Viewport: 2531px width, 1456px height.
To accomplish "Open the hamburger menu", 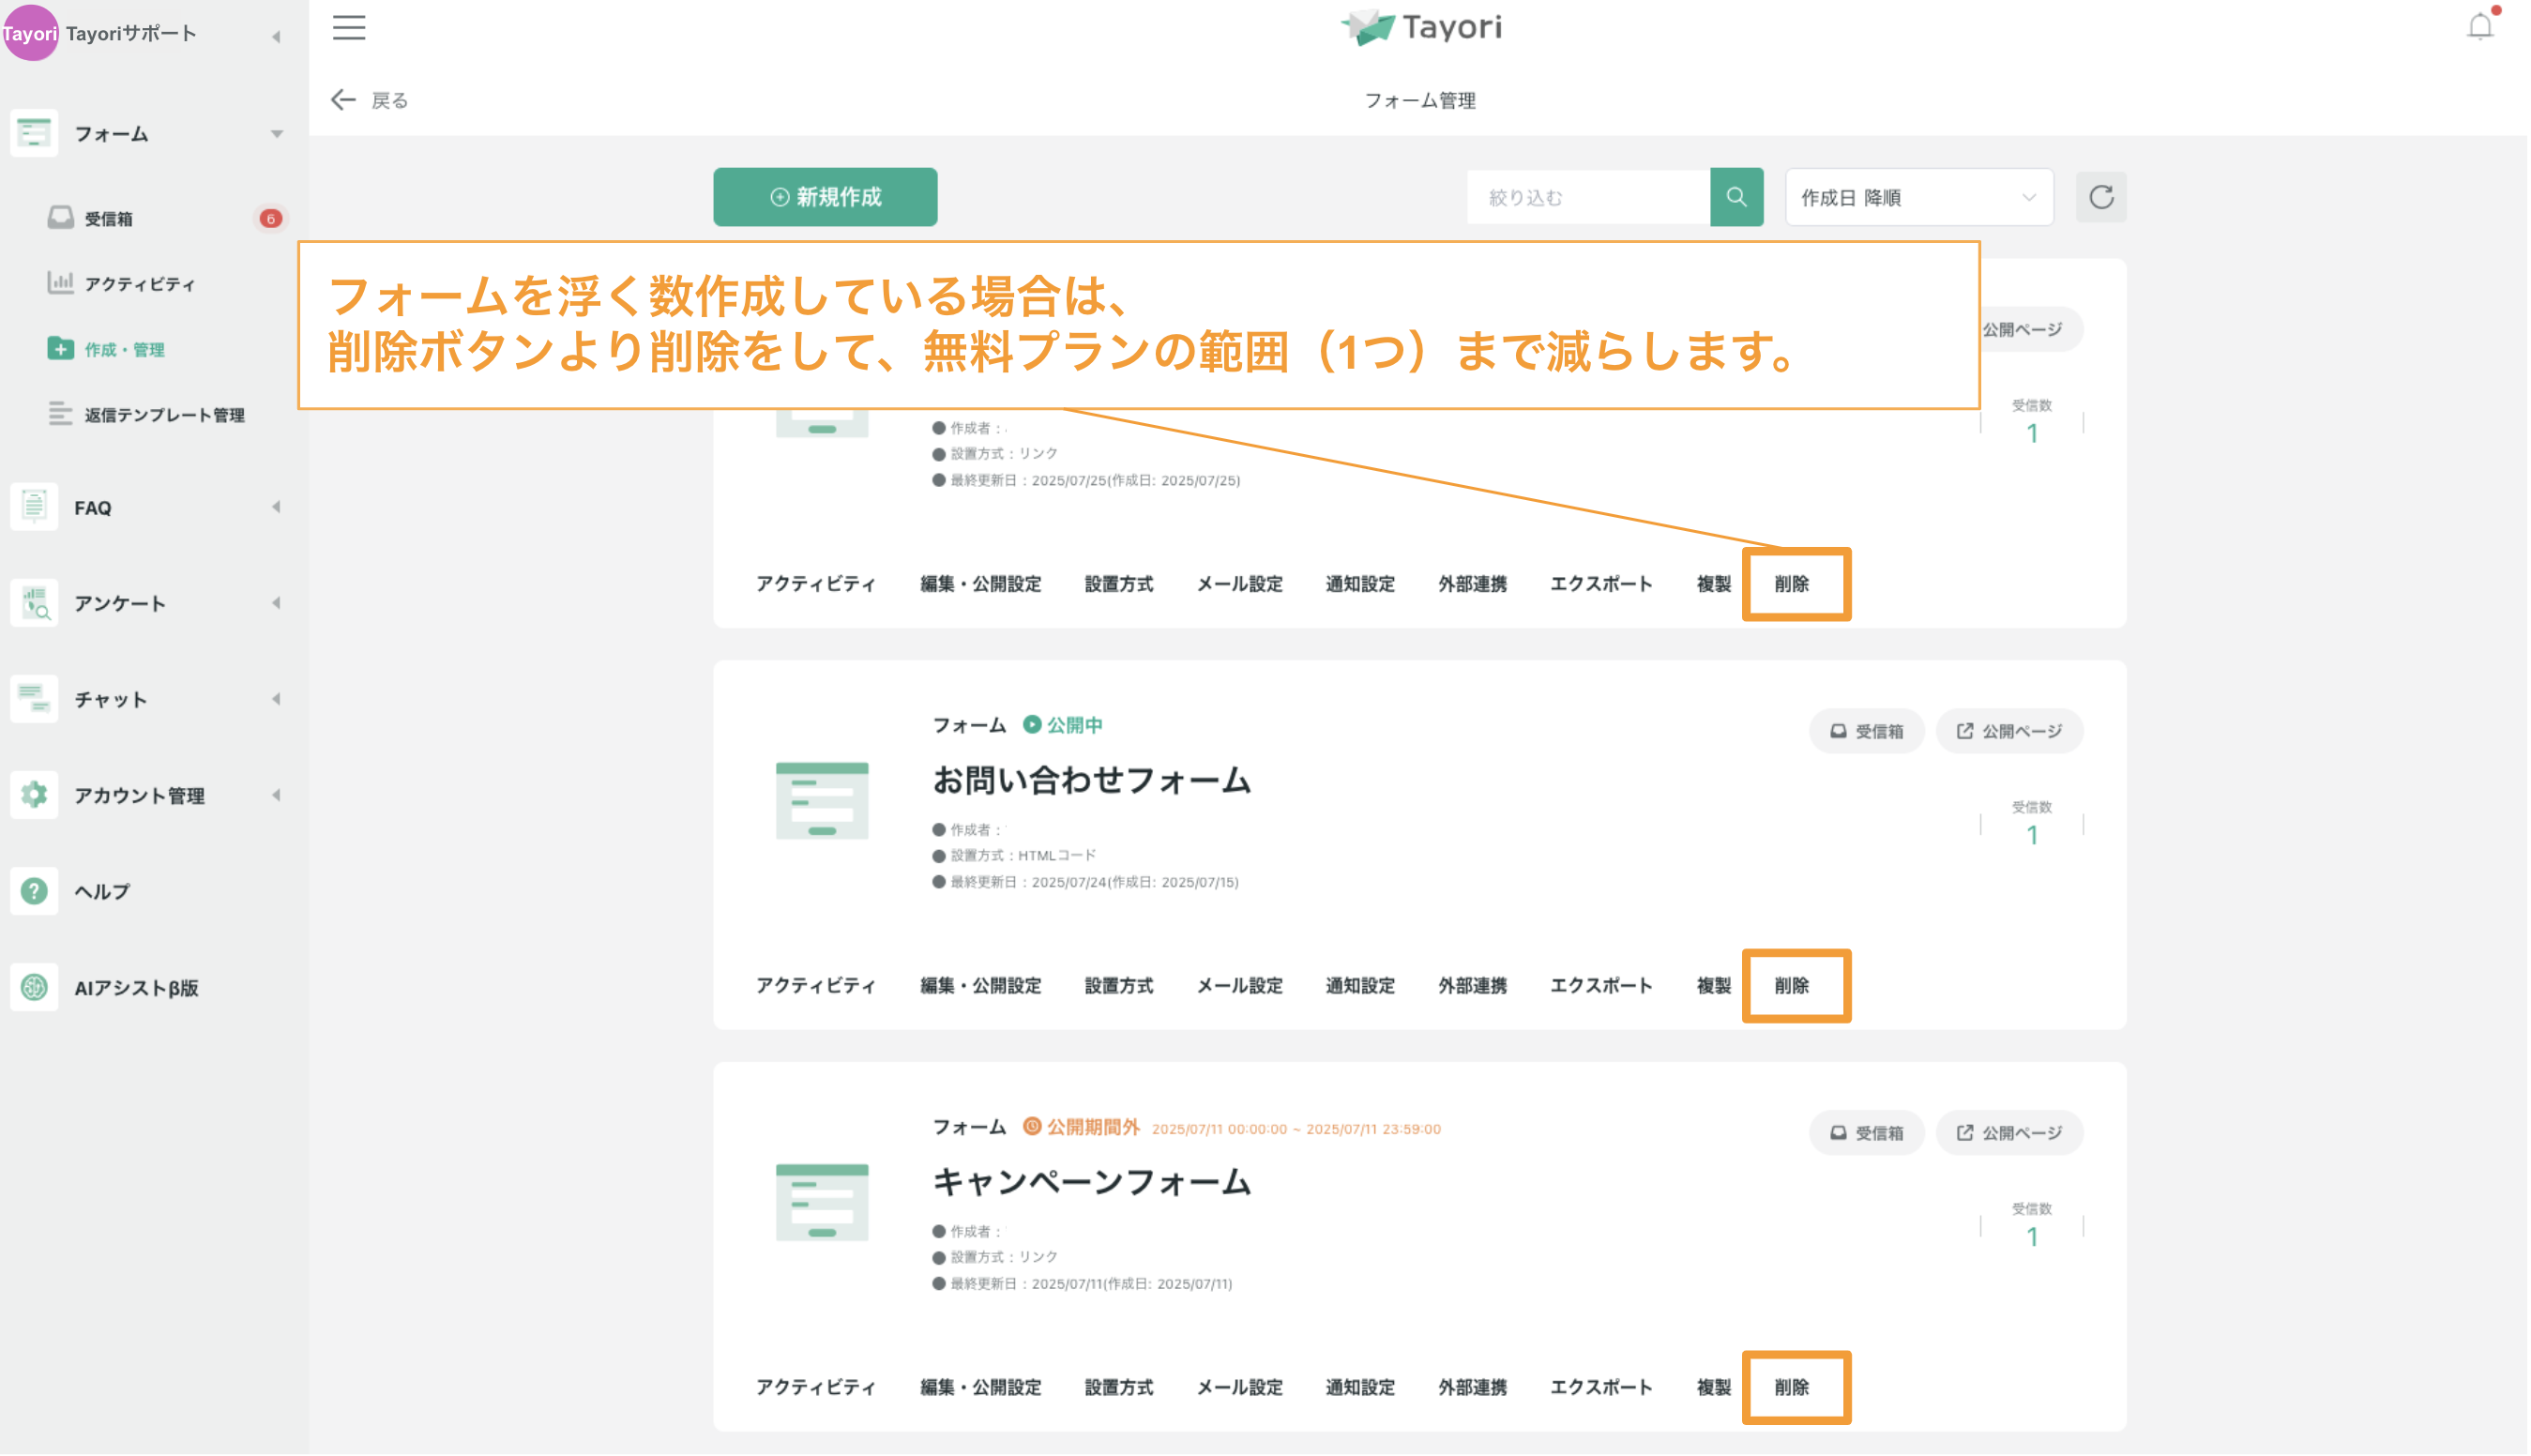I will pyautogui.click(x=348, y=28).
